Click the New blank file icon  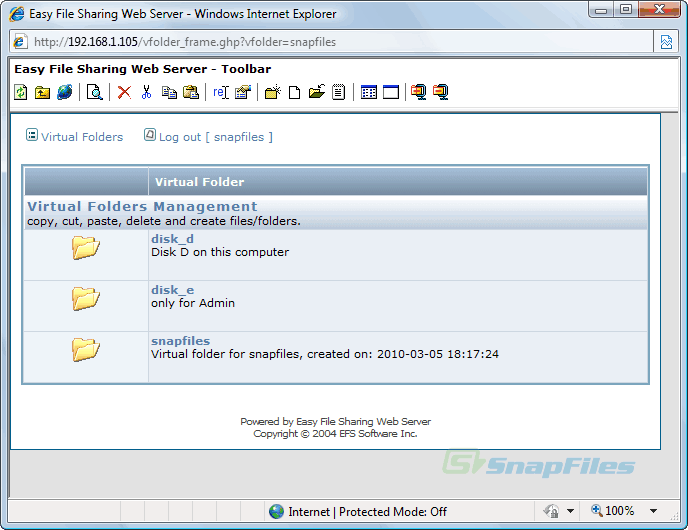point(294,92)
